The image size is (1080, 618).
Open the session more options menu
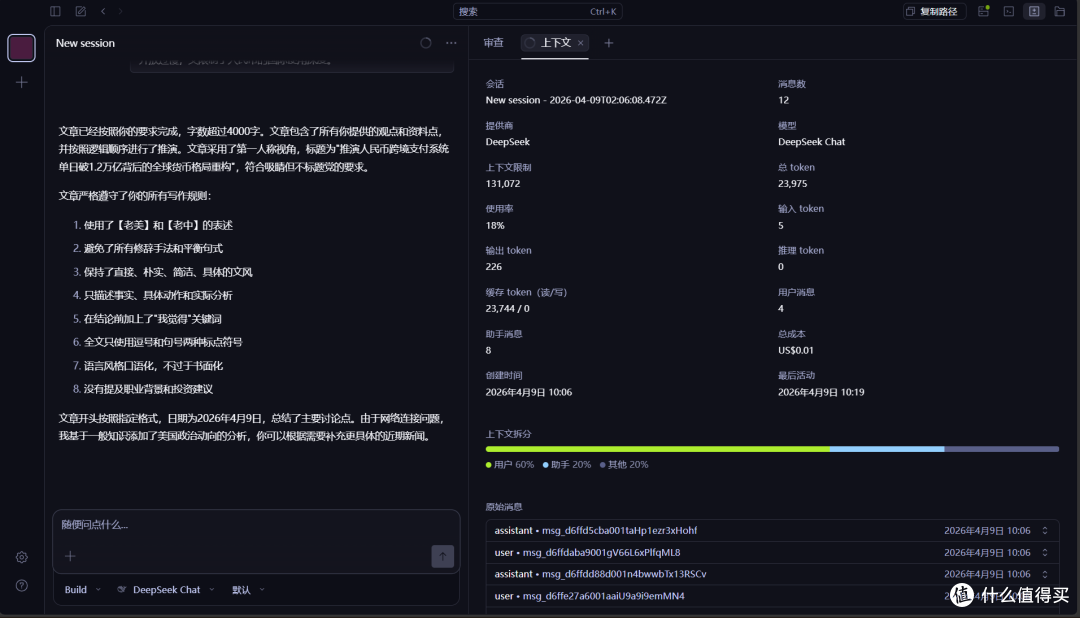(451, 43)
